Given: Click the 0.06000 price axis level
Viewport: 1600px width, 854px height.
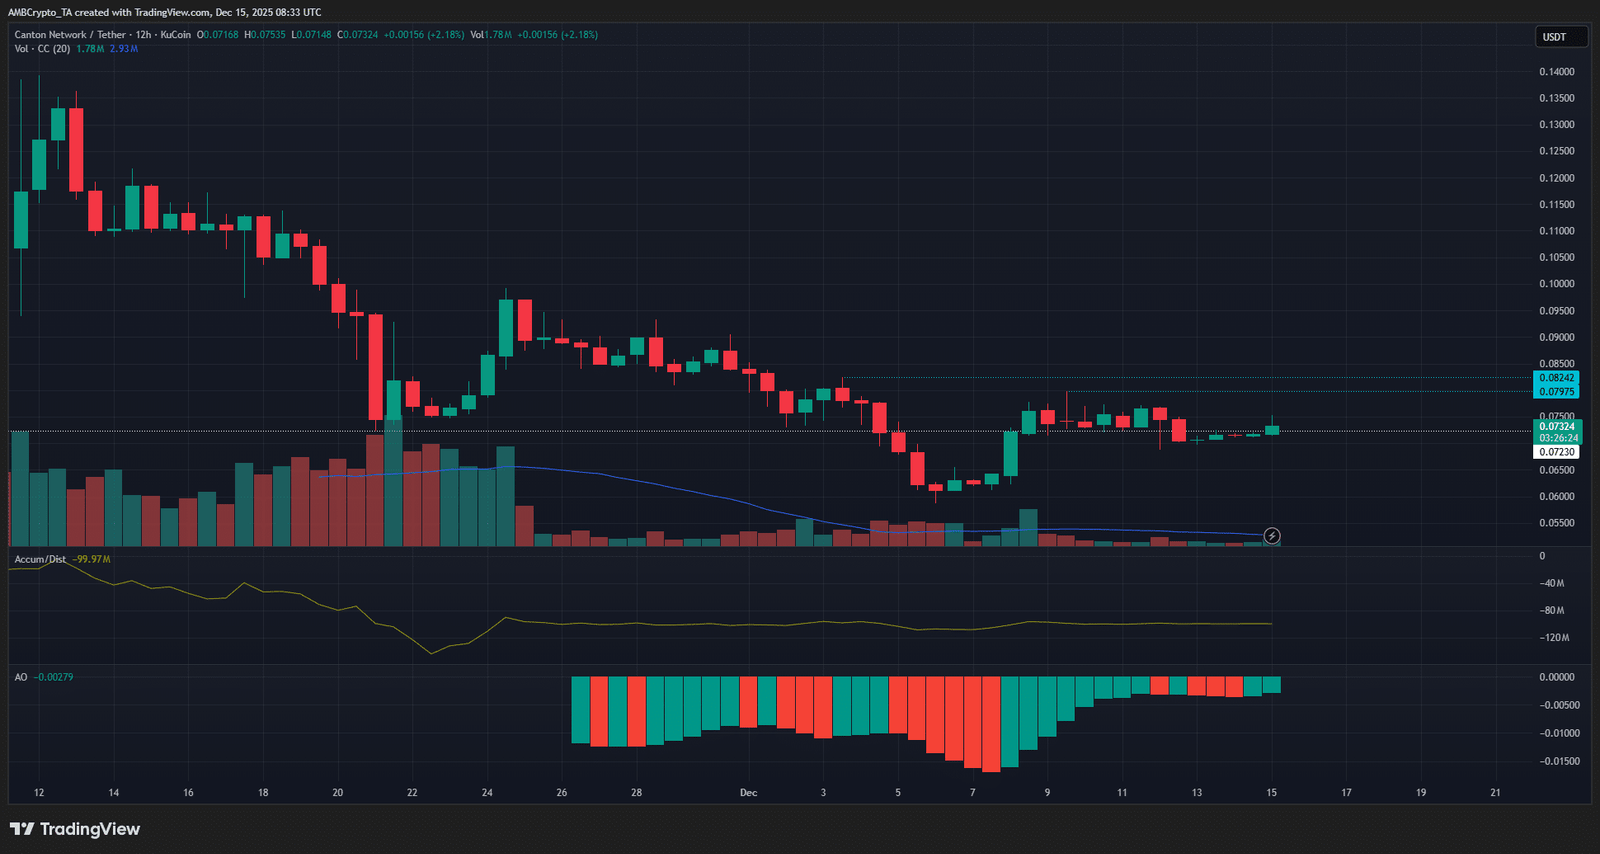Looking at the screenshot, I should 1556,497.
